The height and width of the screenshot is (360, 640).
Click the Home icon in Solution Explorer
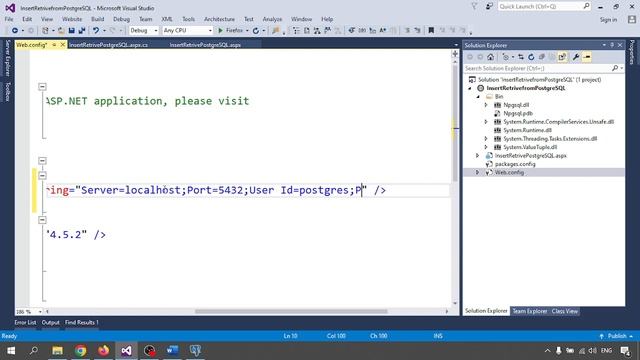click(491, 57)
